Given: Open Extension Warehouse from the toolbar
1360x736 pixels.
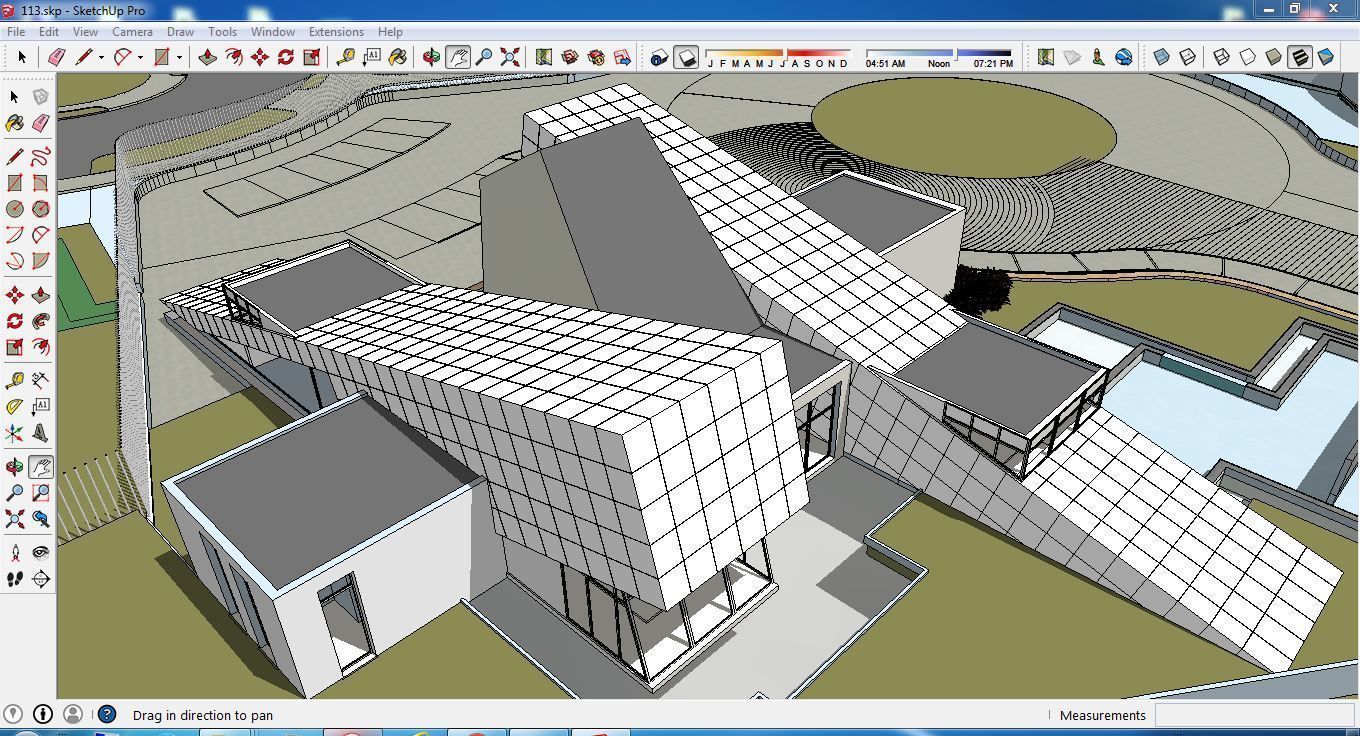Looking at the screenshot, I should [x=596, y=57].
